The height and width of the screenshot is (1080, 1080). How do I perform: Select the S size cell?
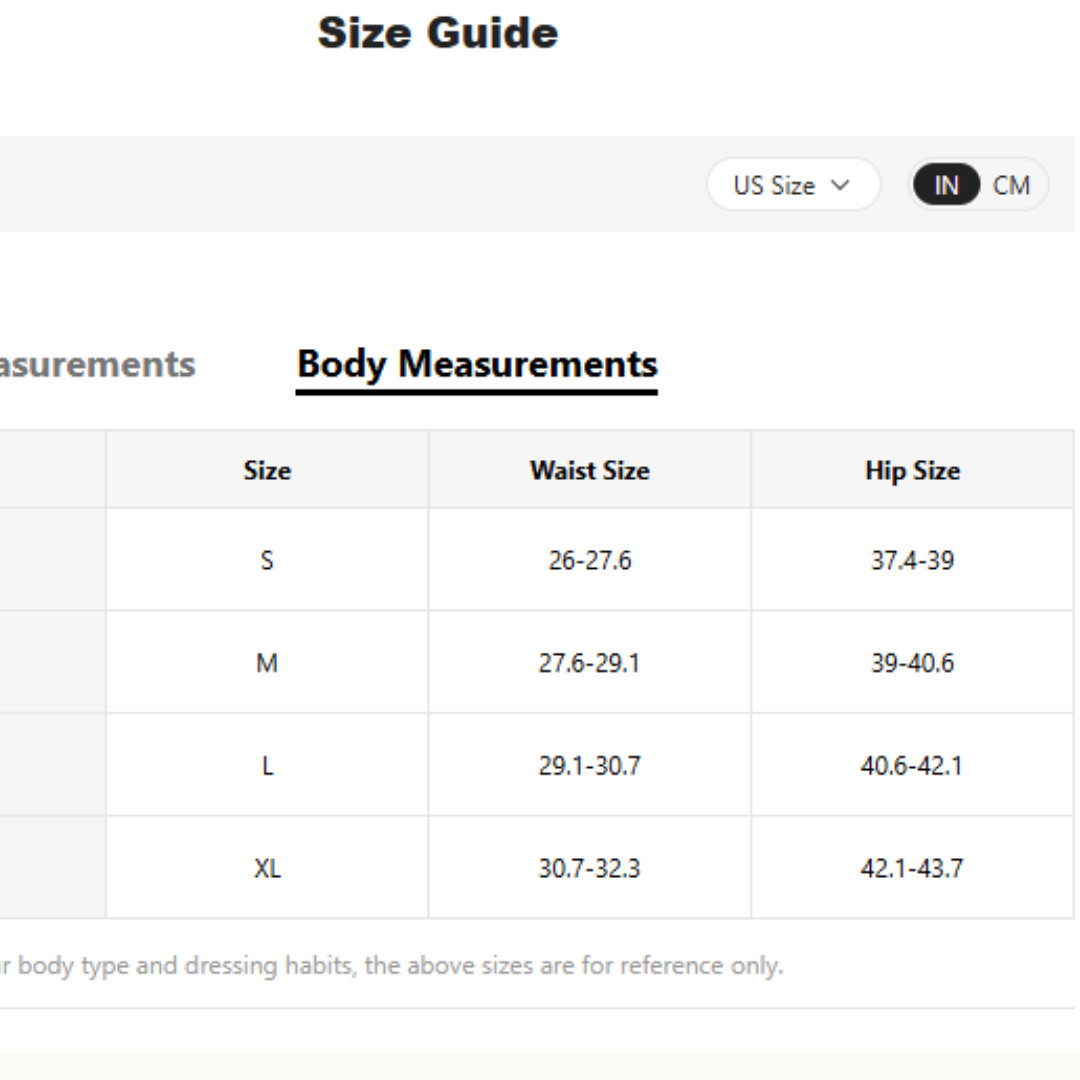pyautogui.click(x=267, y=560)
